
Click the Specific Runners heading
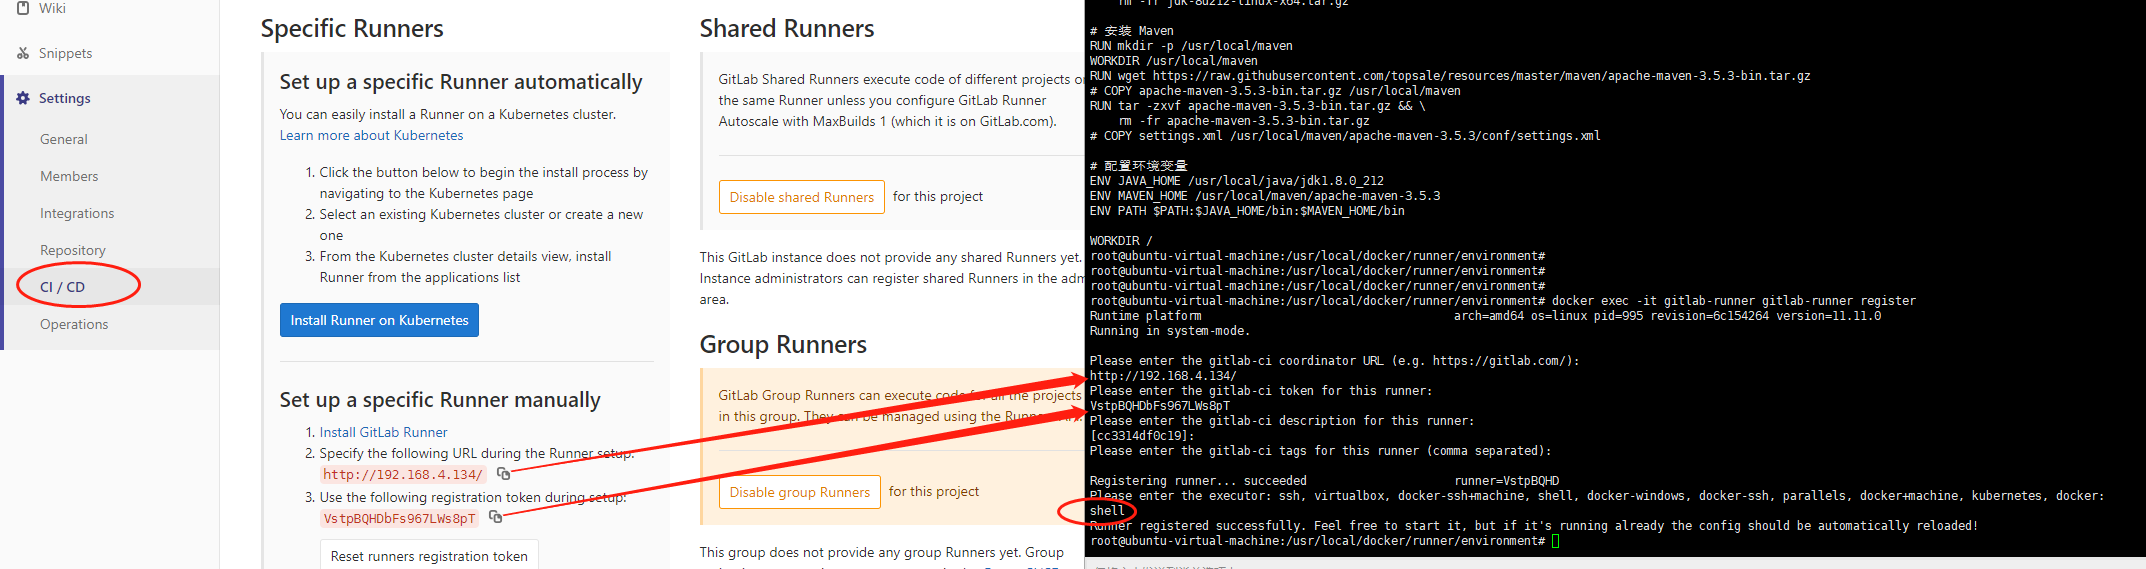(x=352, y=29)
